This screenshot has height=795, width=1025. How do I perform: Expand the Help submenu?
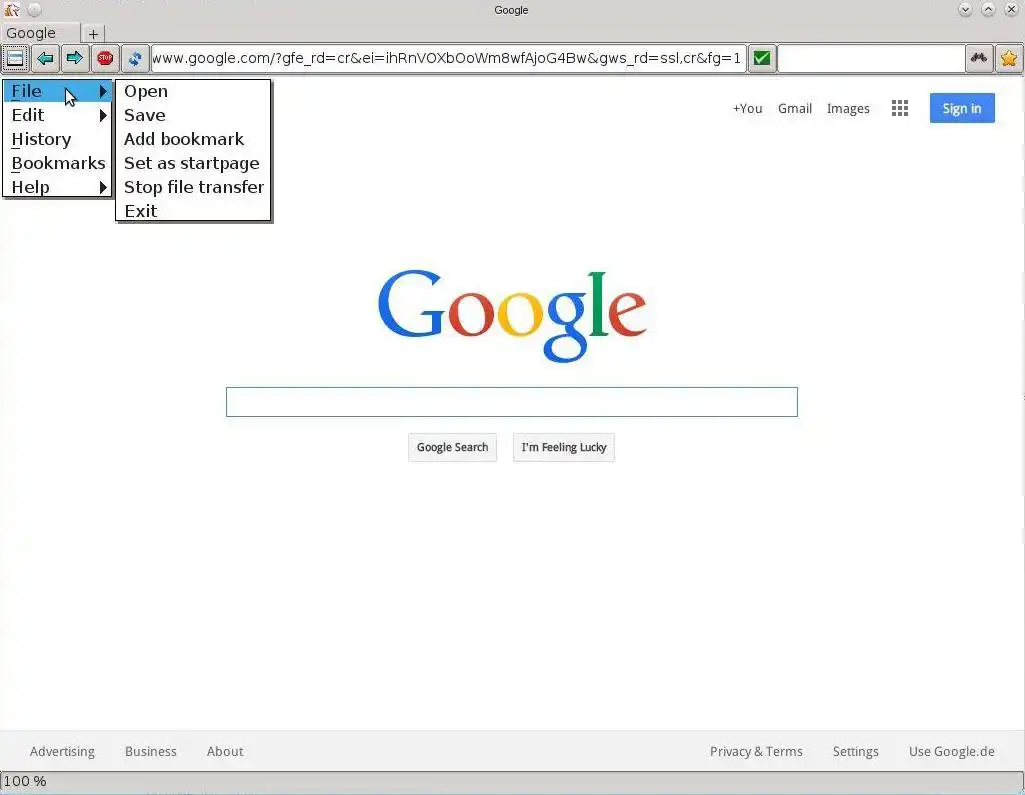pyautogui.click(x=58, y=187)
